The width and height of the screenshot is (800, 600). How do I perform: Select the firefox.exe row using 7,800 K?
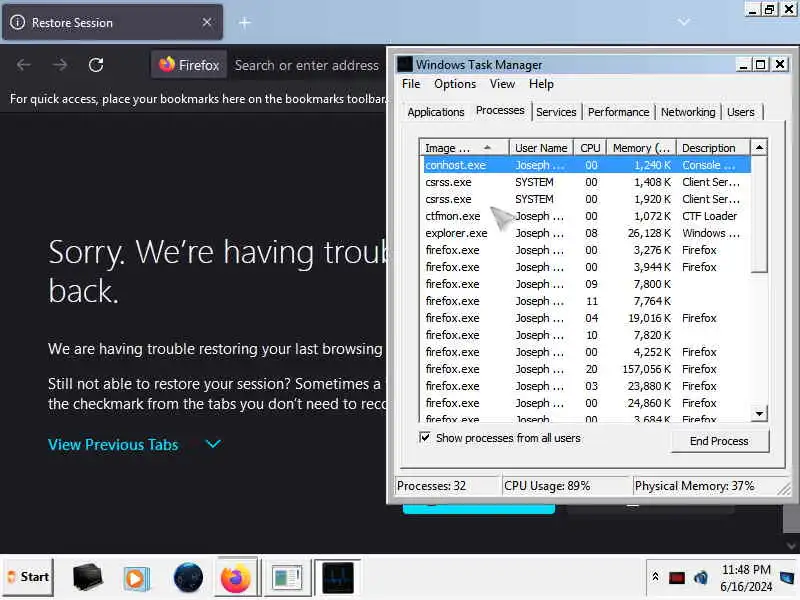pos(587,284)
